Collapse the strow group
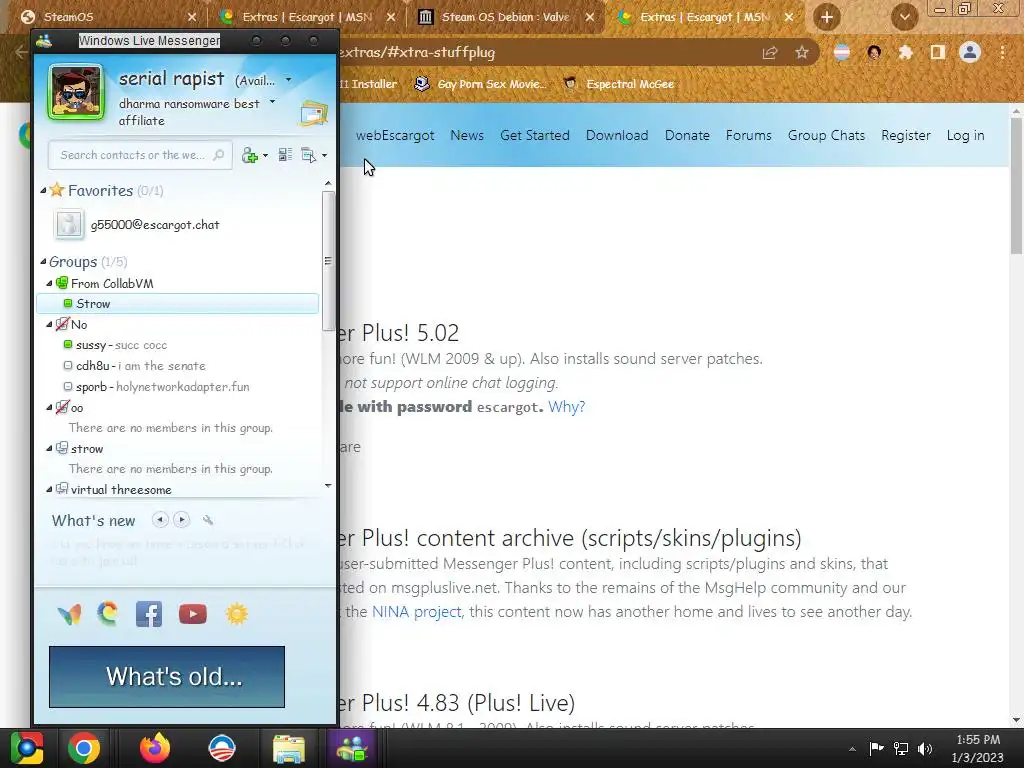The image size is (1024, 768). pos(49,449)
